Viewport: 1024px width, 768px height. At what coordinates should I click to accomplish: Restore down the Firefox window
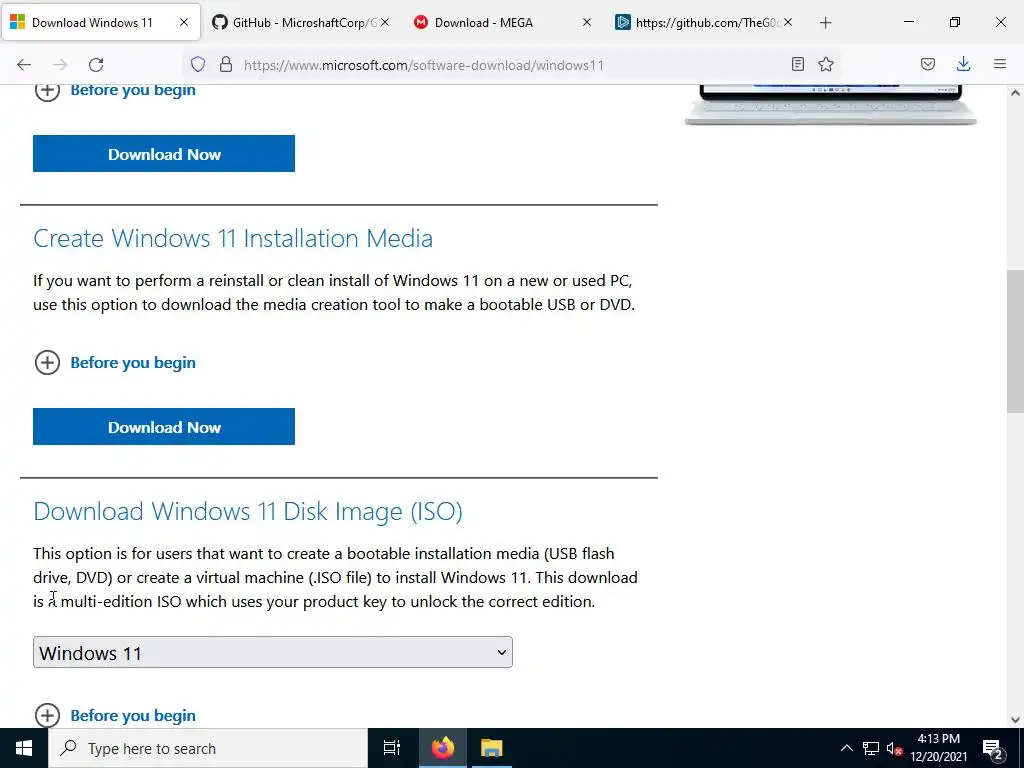(955, 22)
